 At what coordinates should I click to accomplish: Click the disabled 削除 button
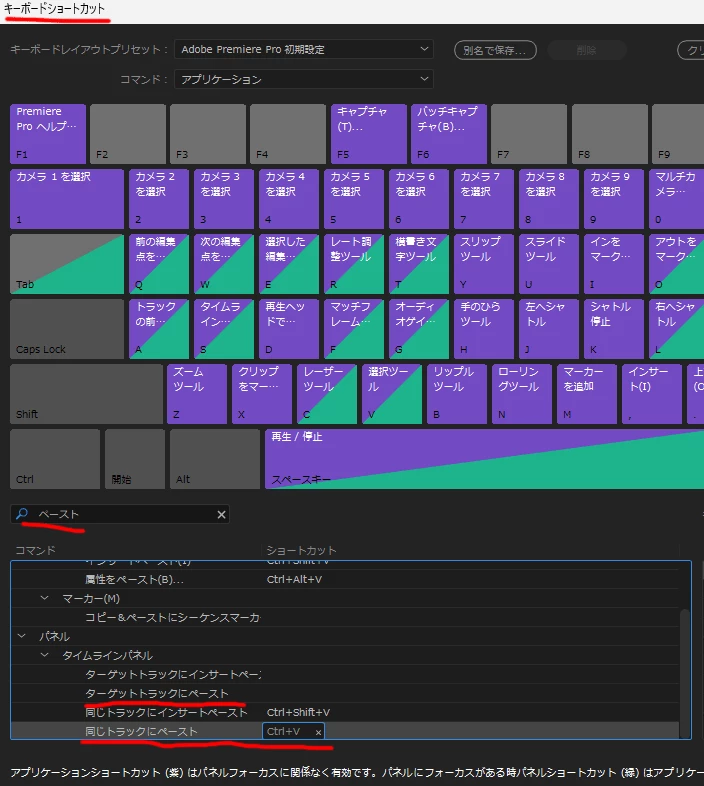tap(587, 50)
